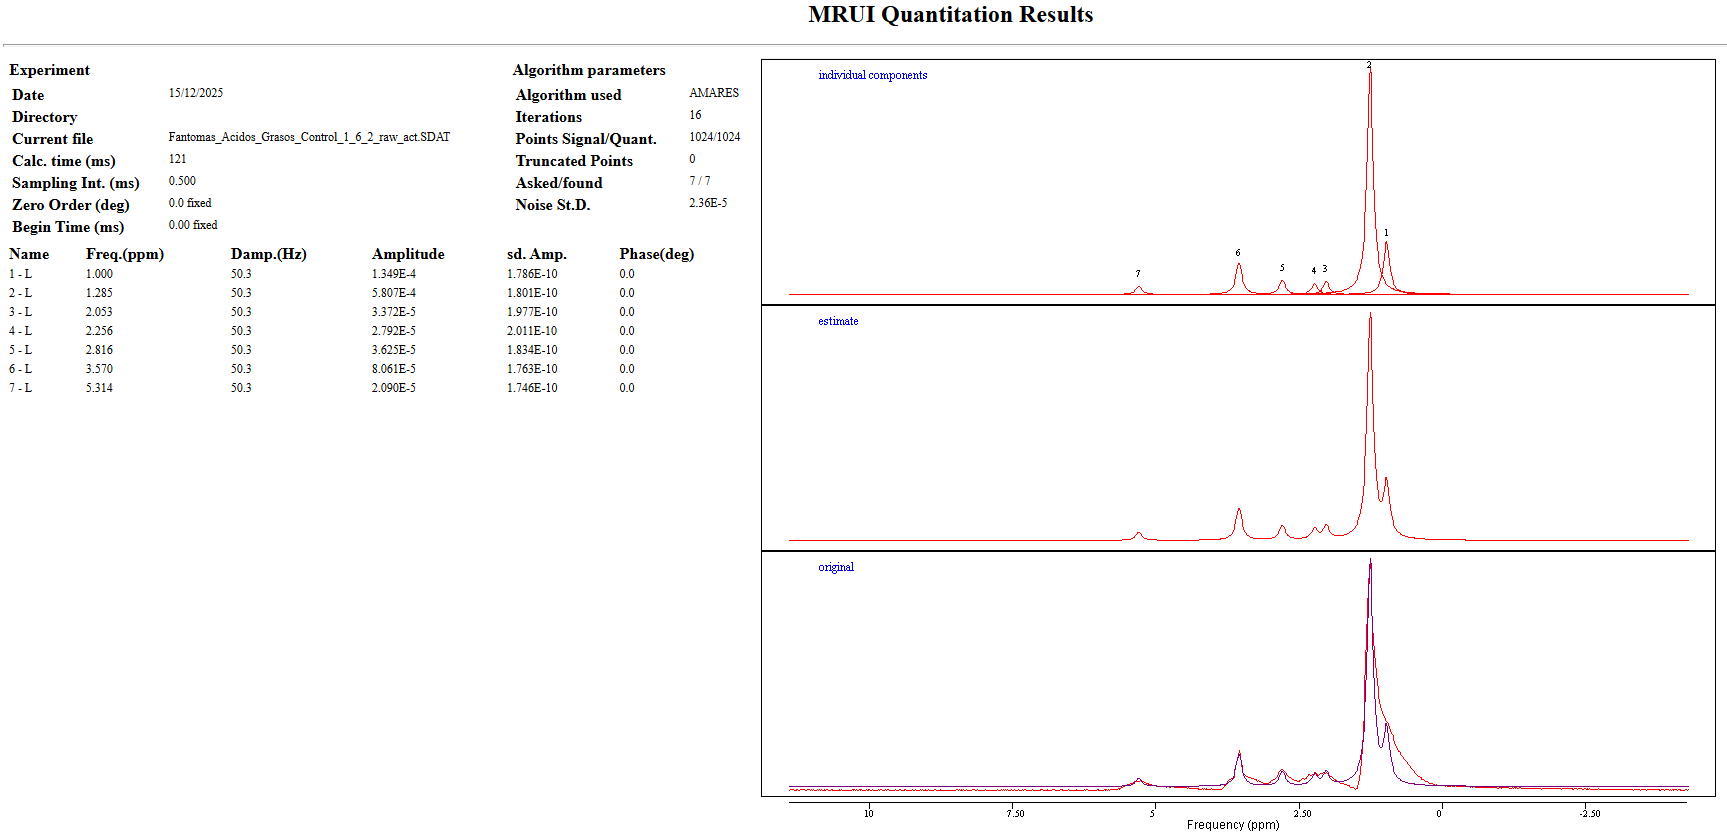Click the date value 15/12/2025
The width and height of the screenshot is (1727, 834).
click(x=196, y=93)
